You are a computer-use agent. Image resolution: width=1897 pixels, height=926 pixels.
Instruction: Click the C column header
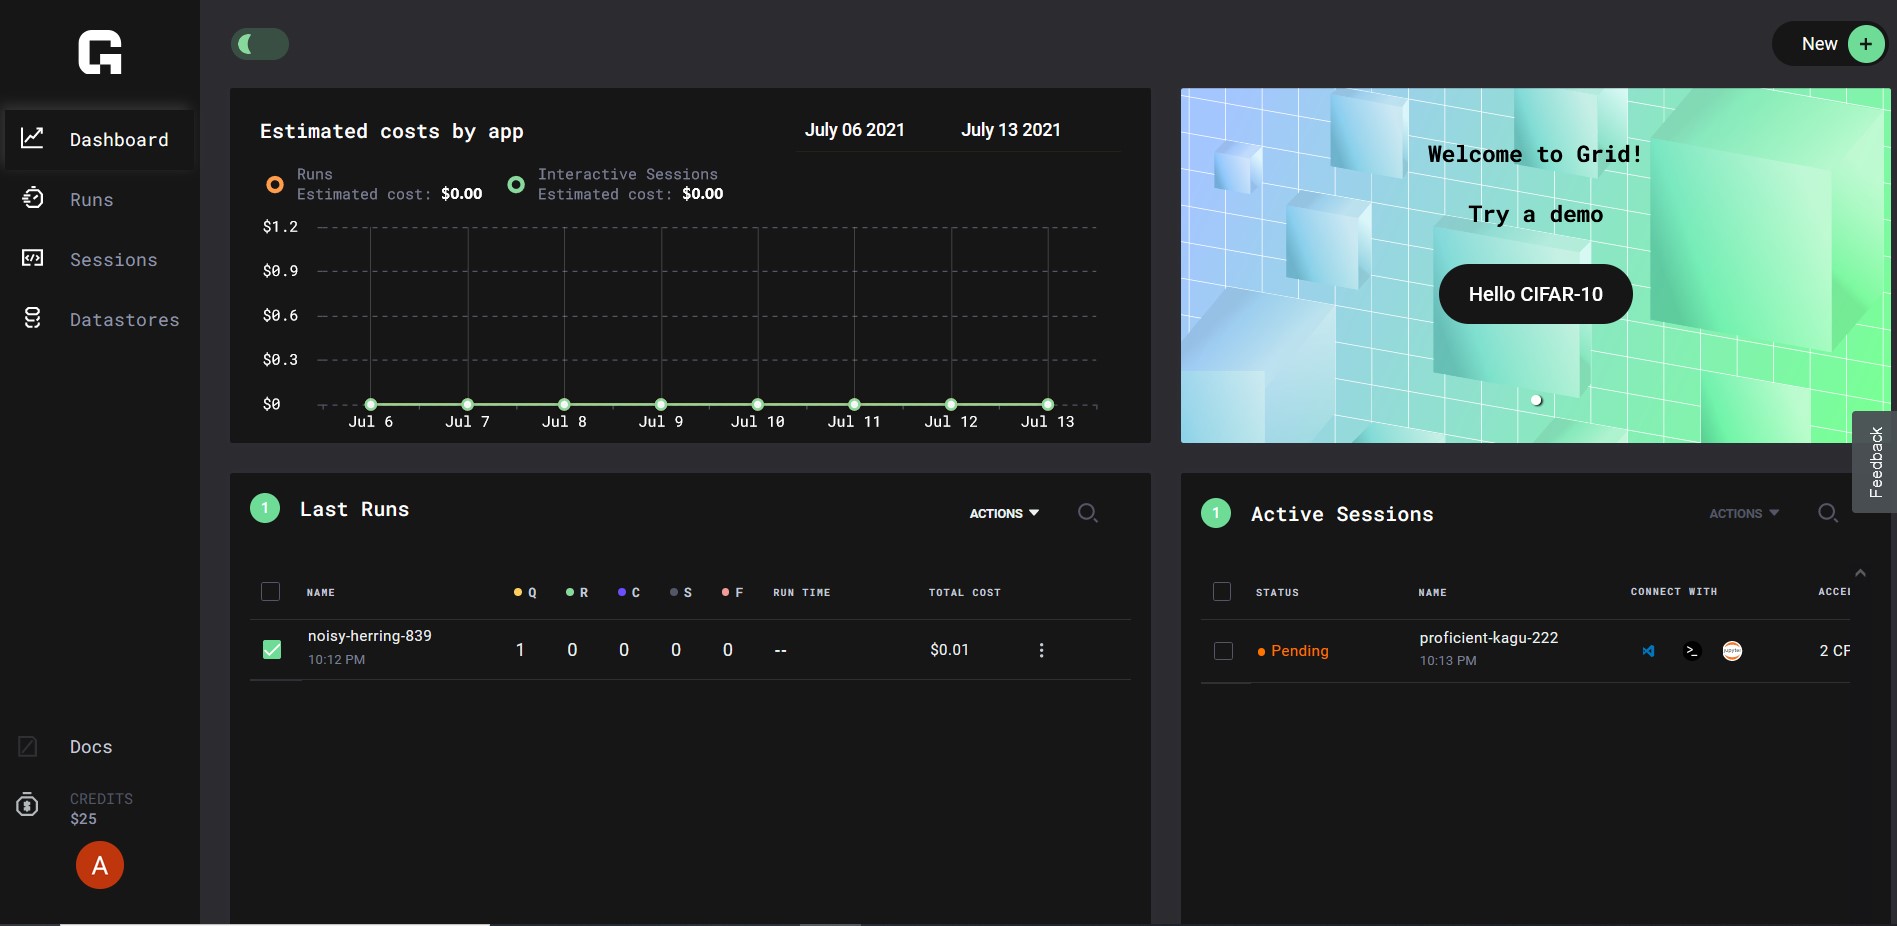pos(629,593)
